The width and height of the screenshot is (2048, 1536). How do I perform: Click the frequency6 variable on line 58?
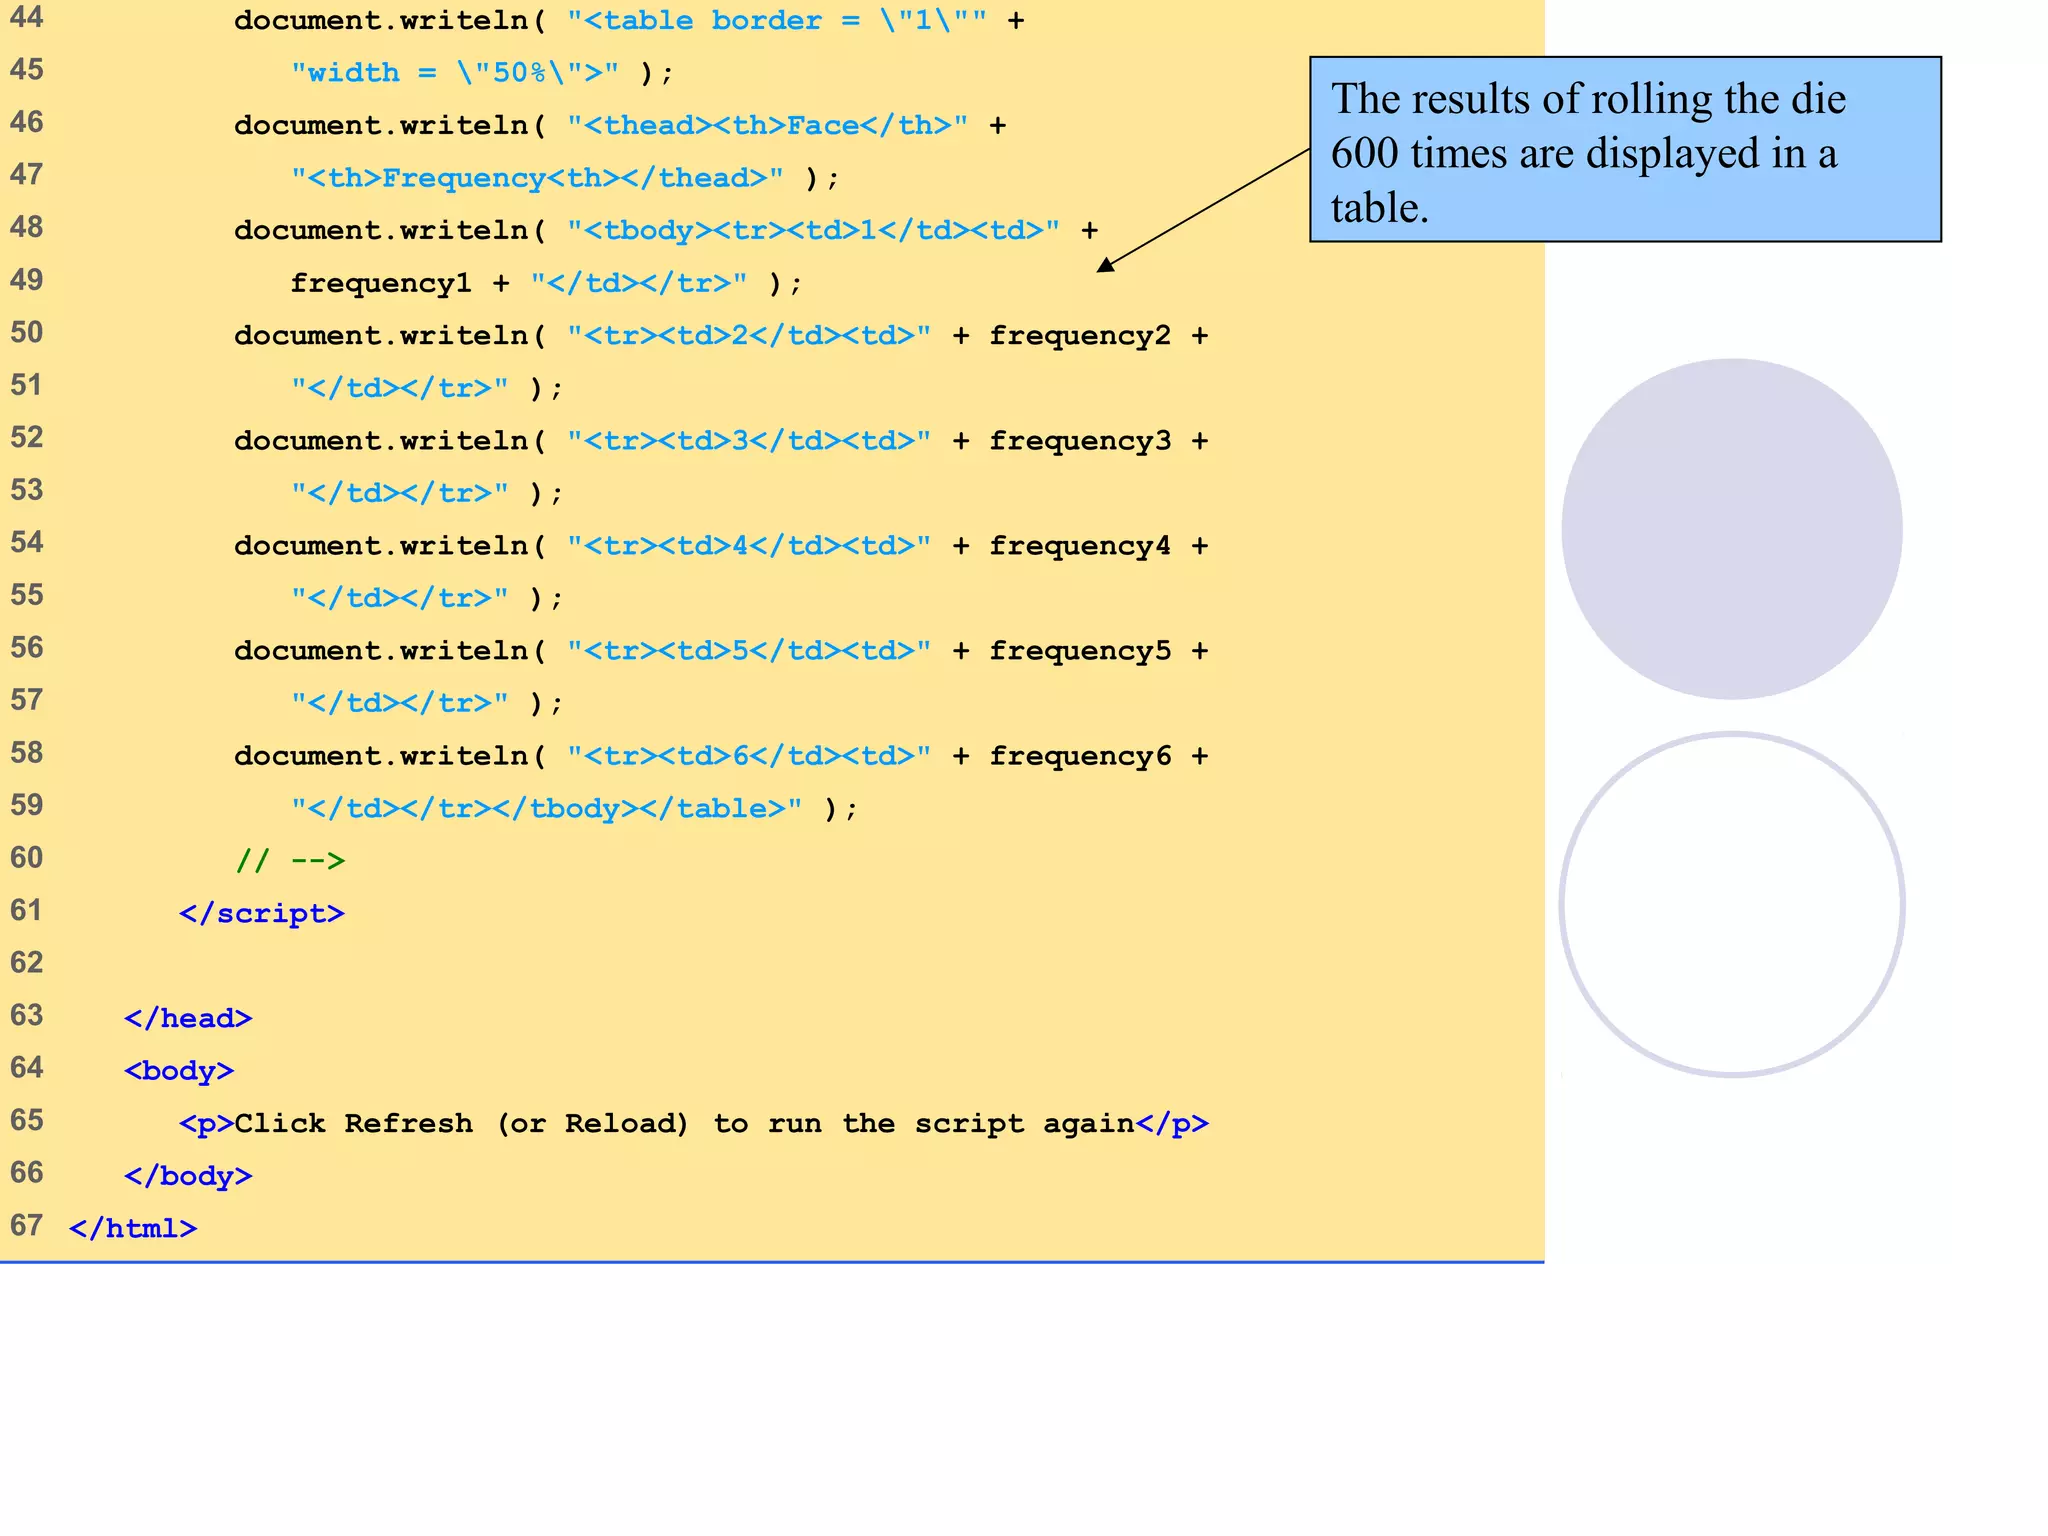click(x=1079, y=755)
